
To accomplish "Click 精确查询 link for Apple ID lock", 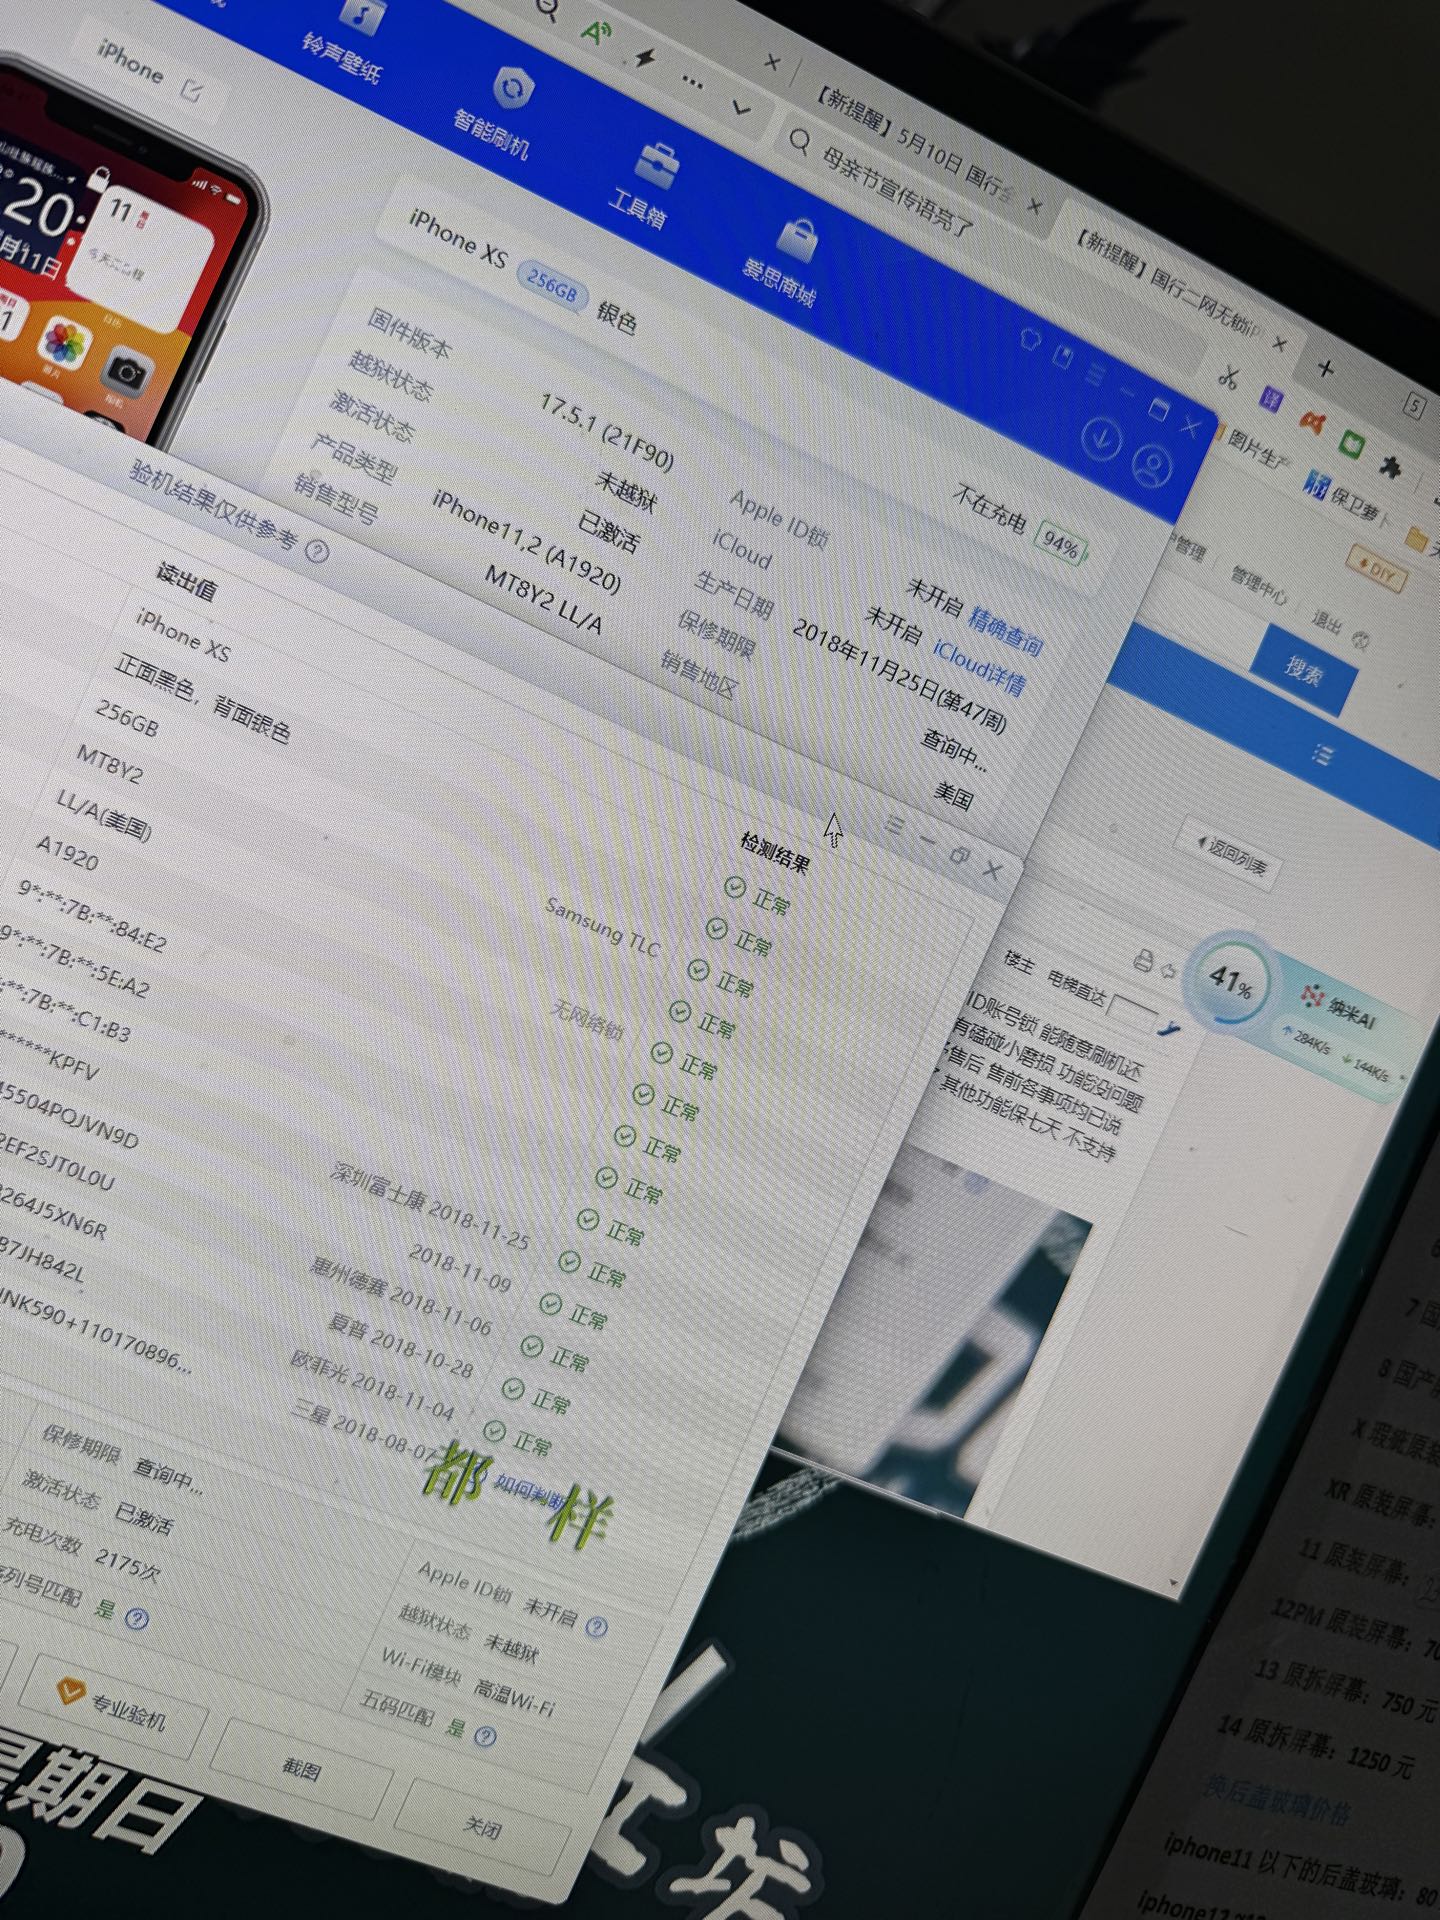I will tap(1005, 630).
